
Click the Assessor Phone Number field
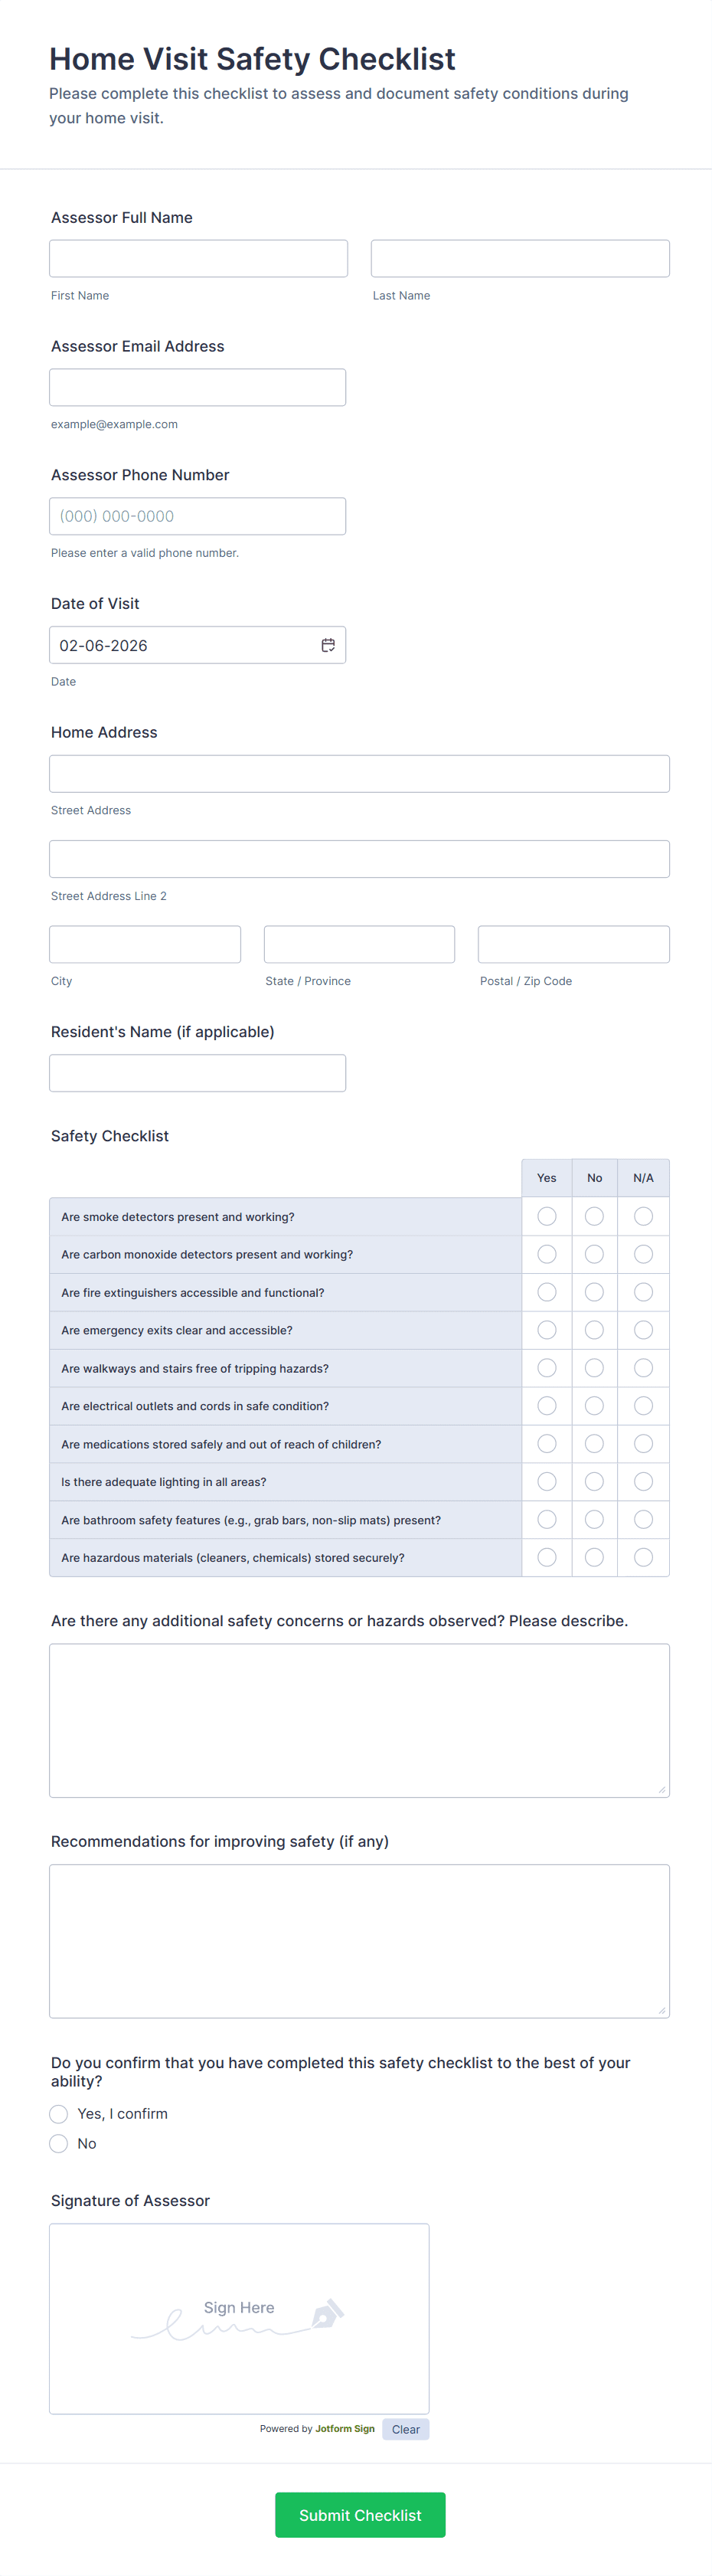[x=198, y=516]
